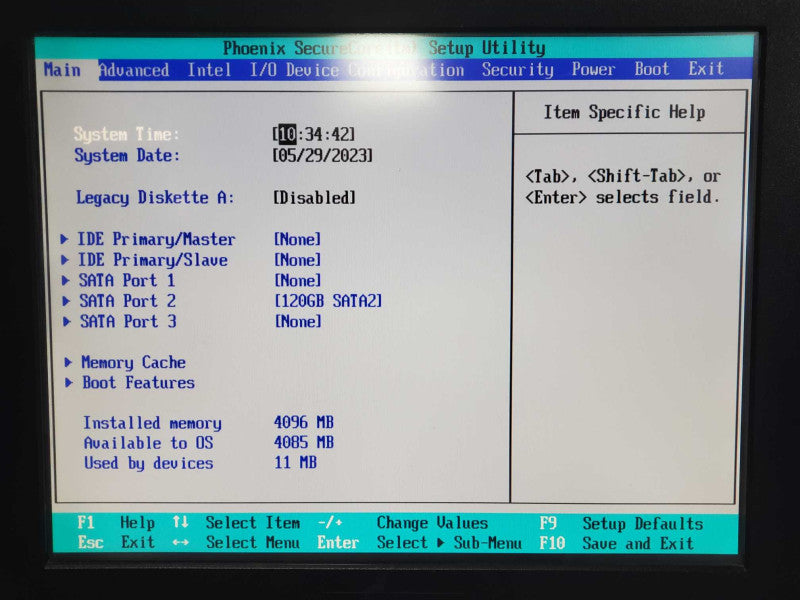Switch to the Boot menu tab
The width and height of the screenshot is (800, 600).
pos(652,69)
